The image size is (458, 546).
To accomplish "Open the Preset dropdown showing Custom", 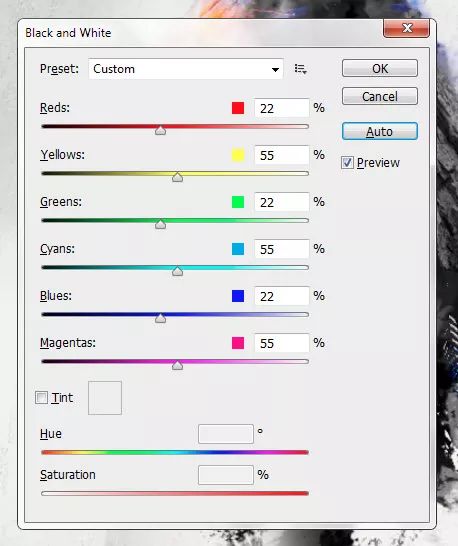I will point(186,69).
